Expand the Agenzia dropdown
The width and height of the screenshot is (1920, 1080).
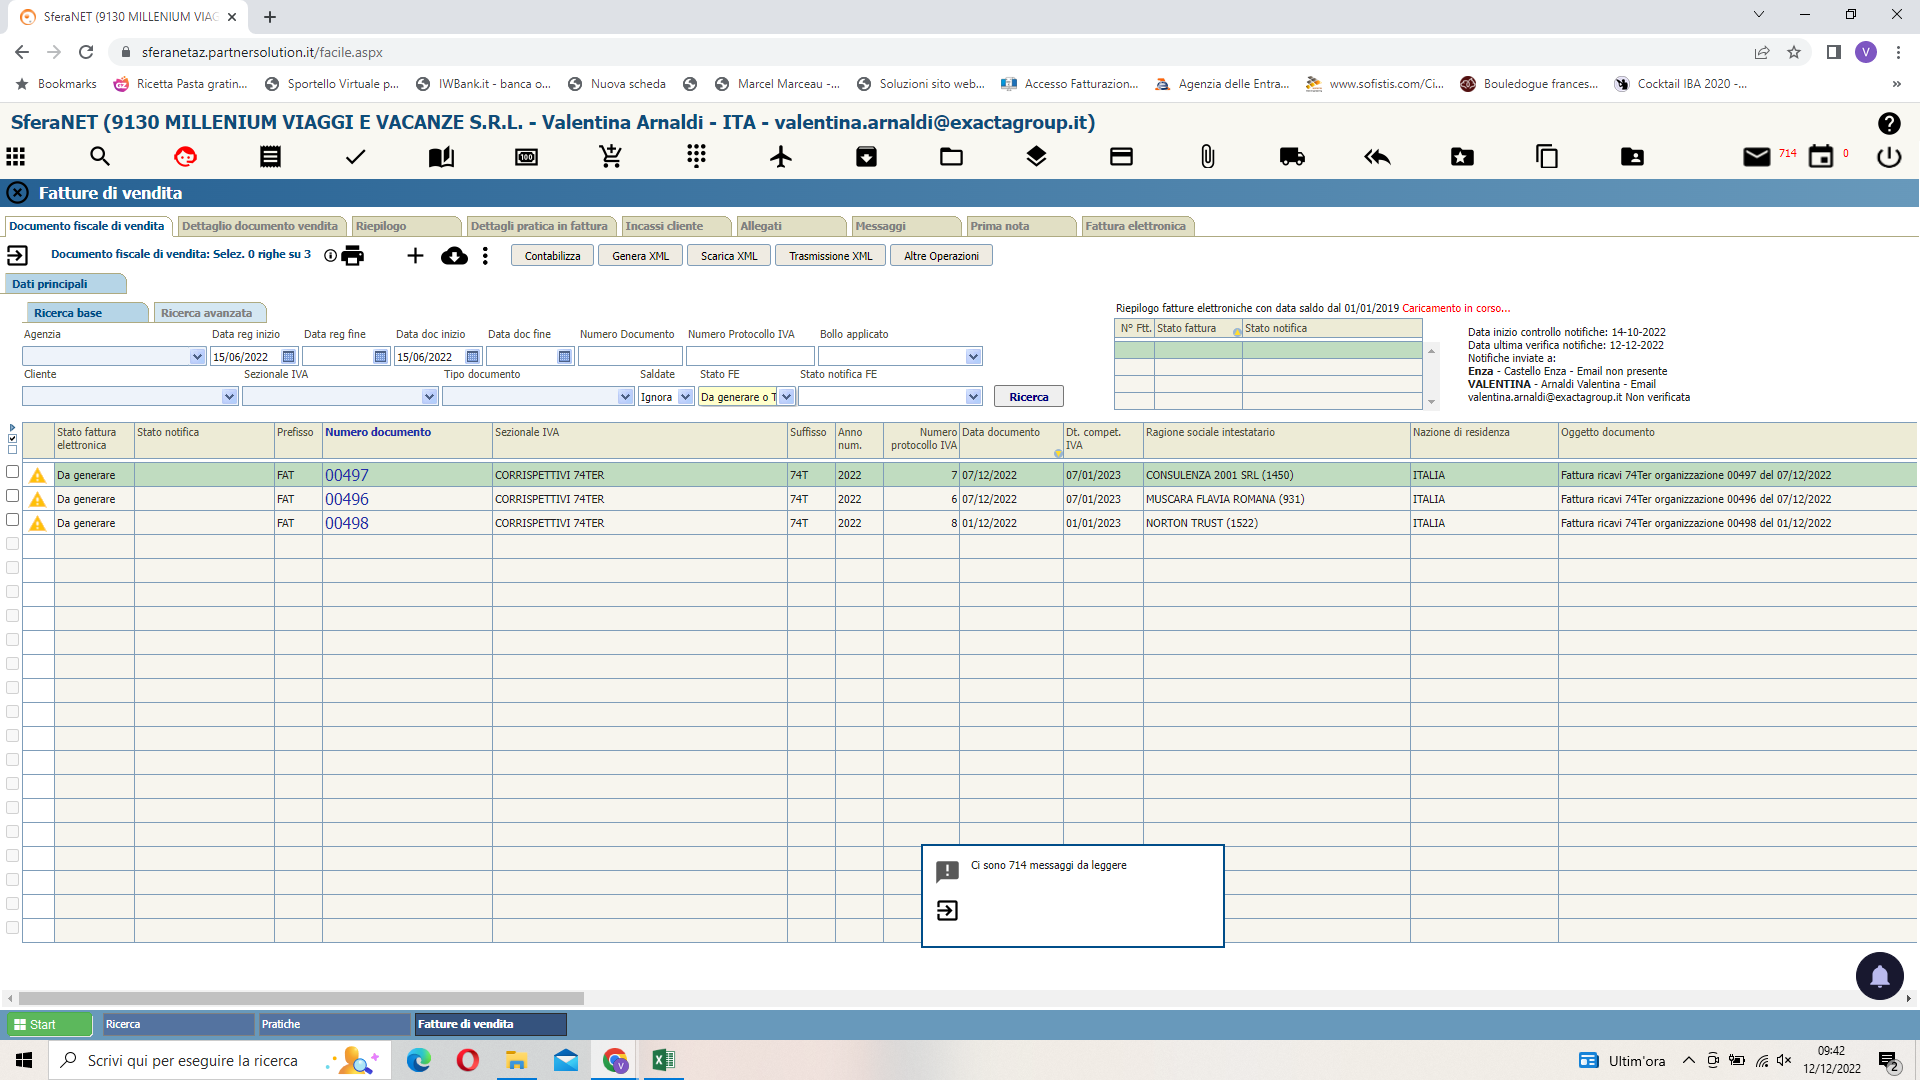(x=197, y=357)
